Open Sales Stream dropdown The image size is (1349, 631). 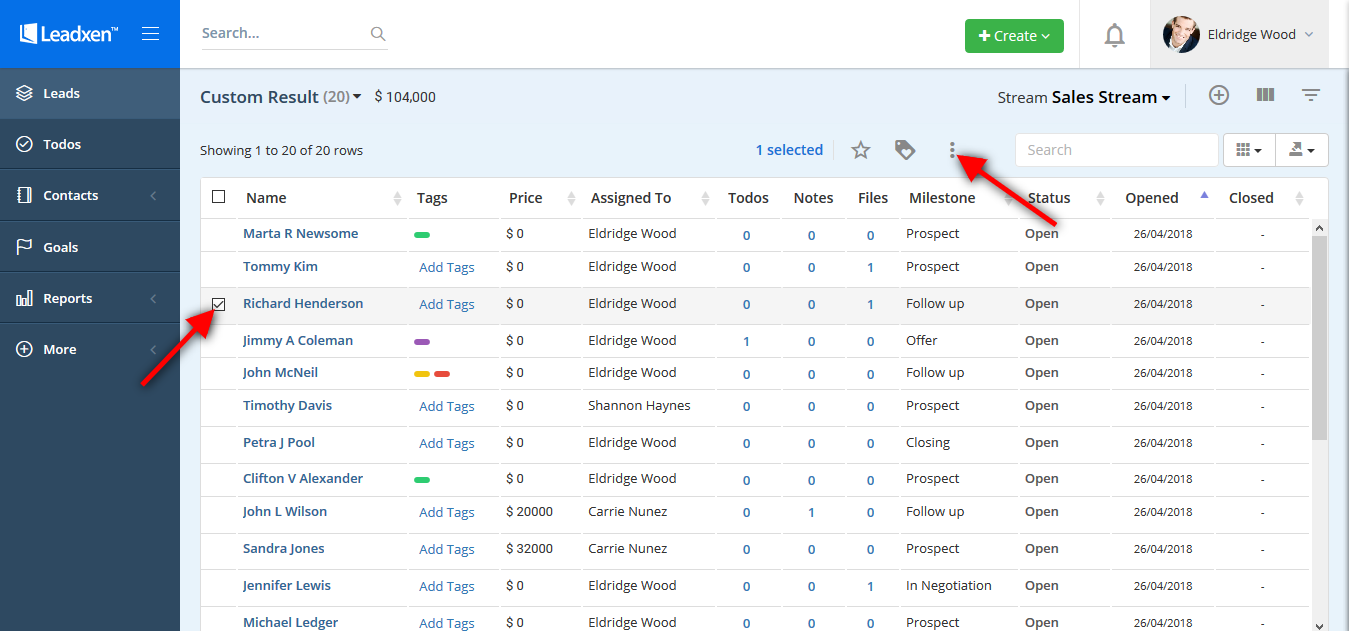pyautogui.click(x=1110, y=97)
